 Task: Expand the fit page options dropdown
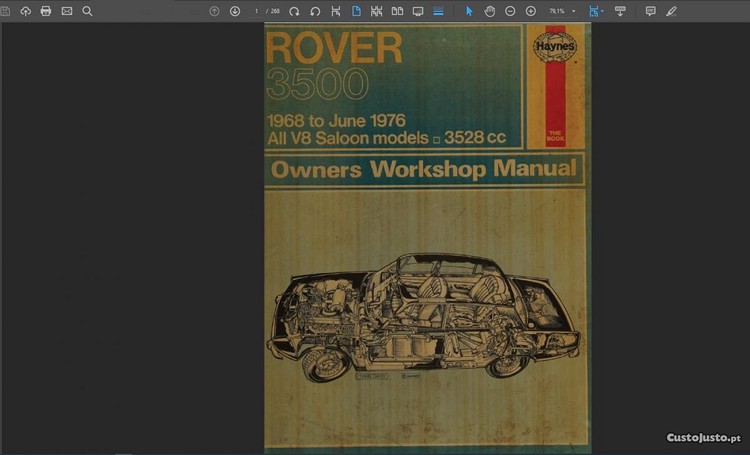(x=602, y=11)
